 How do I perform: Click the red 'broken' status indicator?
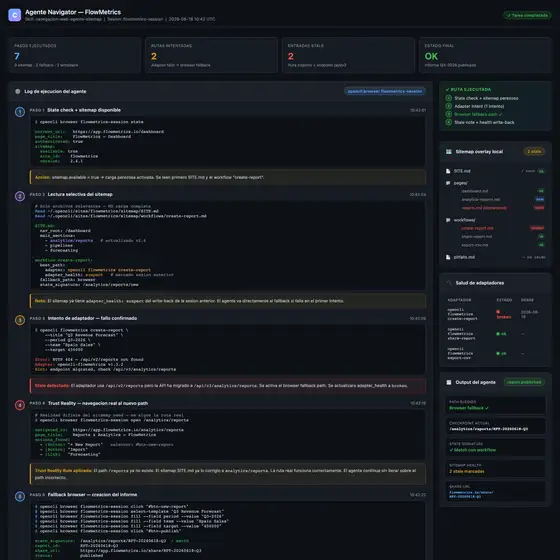[504, 314]
